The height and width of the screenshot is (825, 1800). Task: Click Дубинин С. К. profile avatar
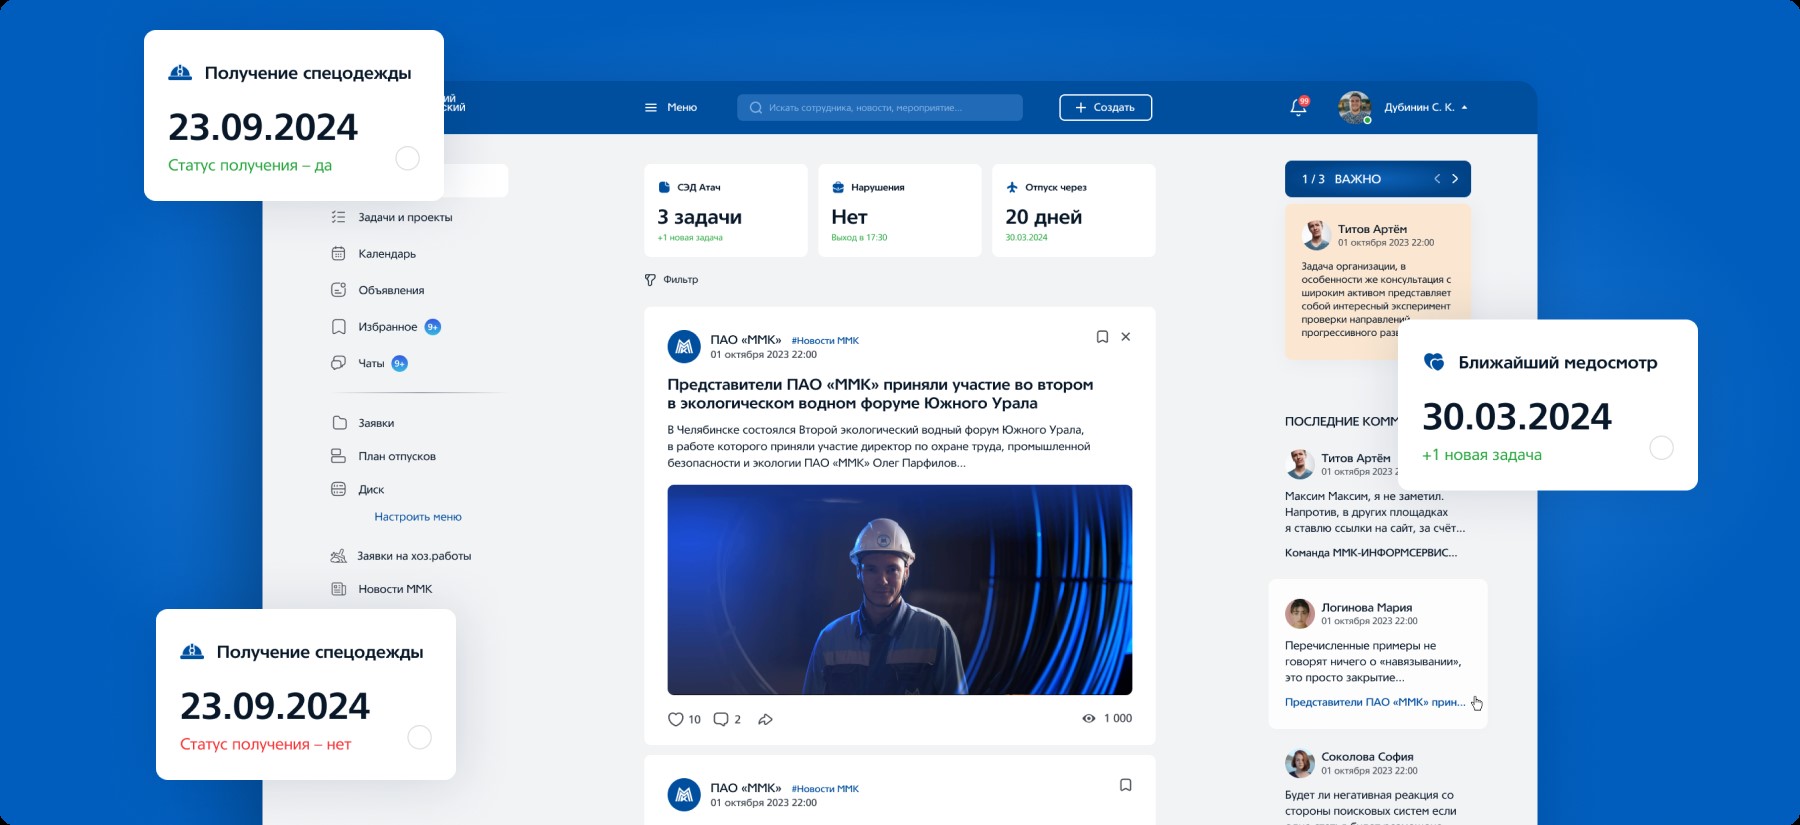[x=1354, y=107]
